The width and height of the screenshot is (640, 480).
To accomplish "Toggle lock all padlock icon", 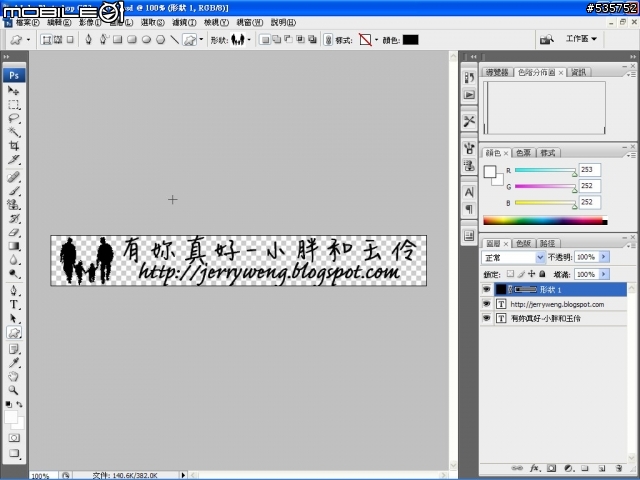I will click(x=542, y=274).
